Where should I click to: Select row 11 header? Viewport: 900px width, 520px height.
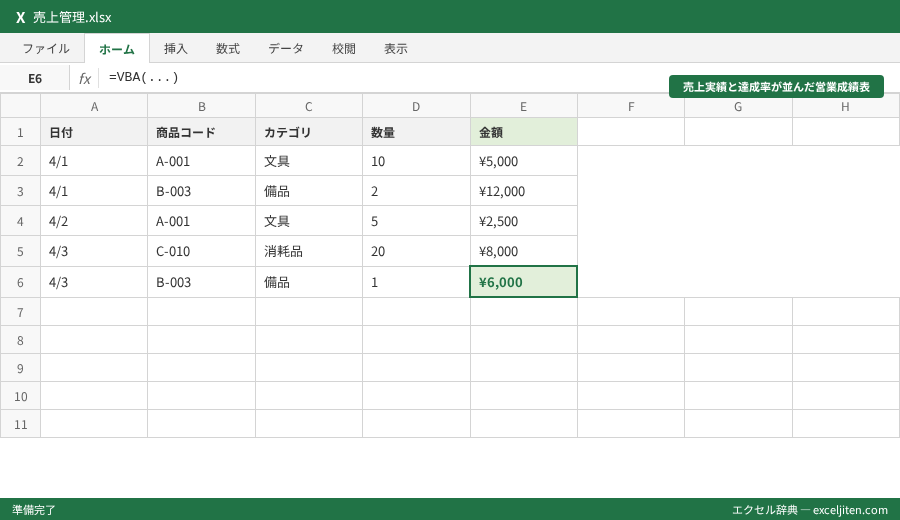click(20, 424)
